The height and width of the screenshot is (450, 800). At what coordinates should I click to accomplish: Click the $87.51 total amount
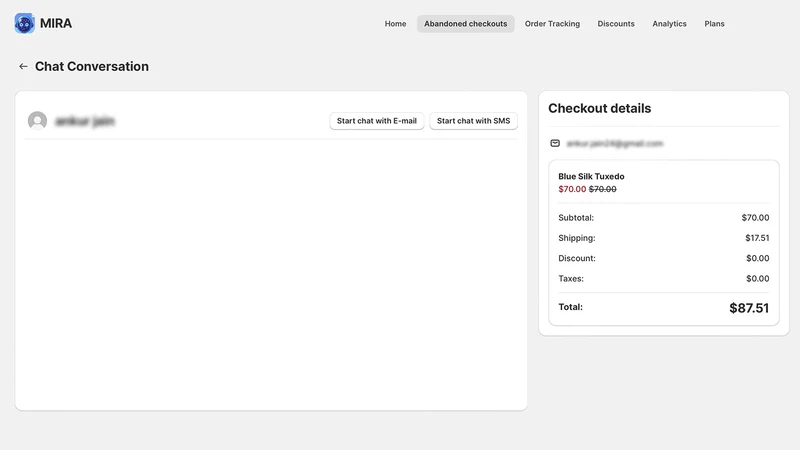coord(748,308)
